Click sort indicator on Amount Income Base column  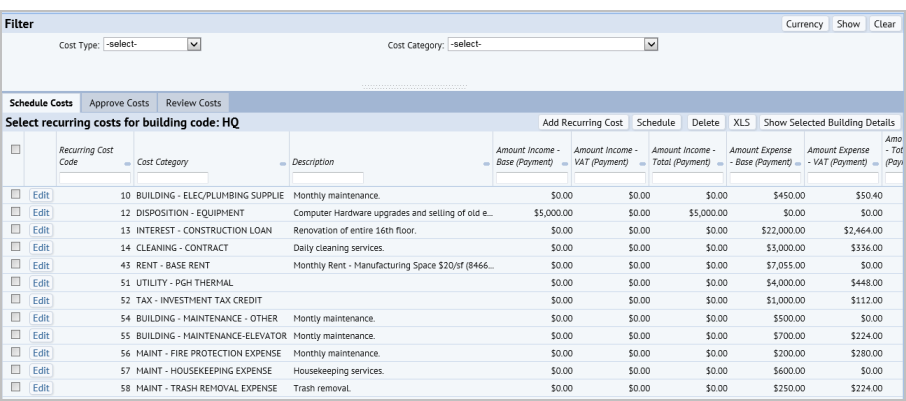click(x=565, y=163)
